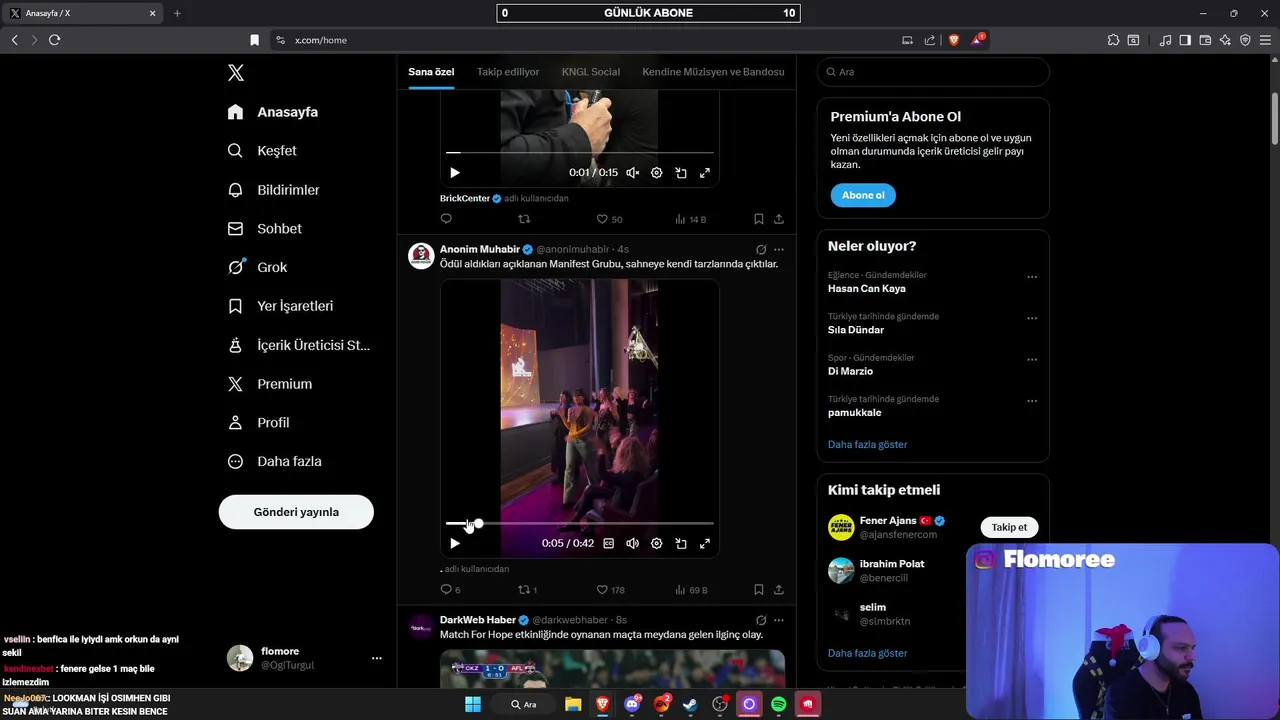Open Windows Start menu
This screenshot has height=720, width=1280.
473,704
